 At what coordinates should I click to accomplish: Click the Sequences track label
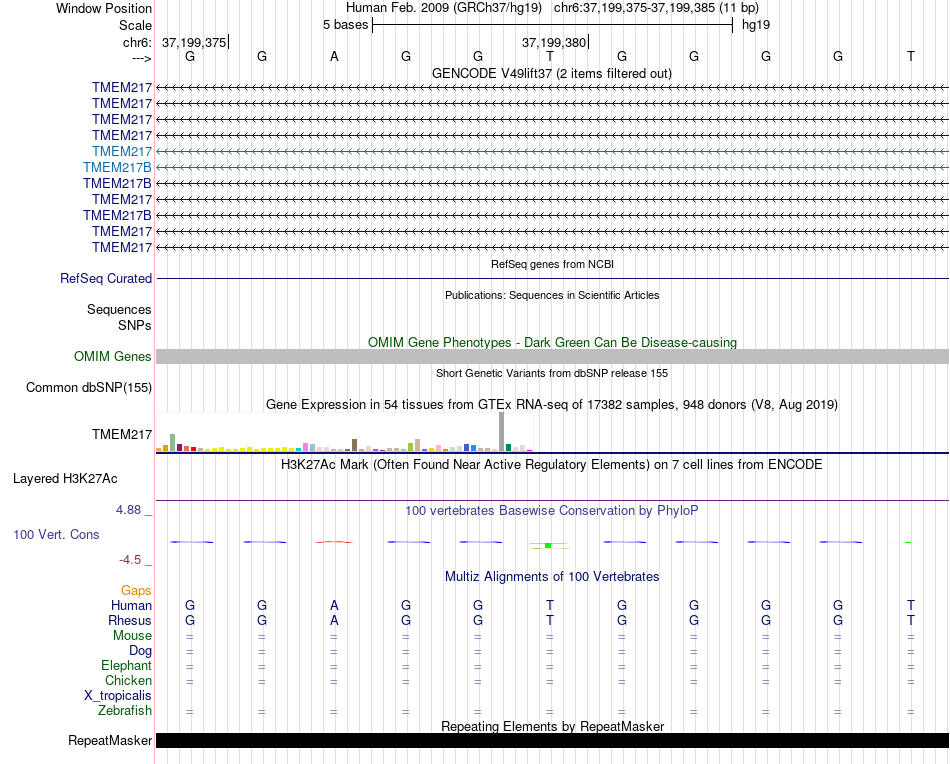(x=119, y=310)
